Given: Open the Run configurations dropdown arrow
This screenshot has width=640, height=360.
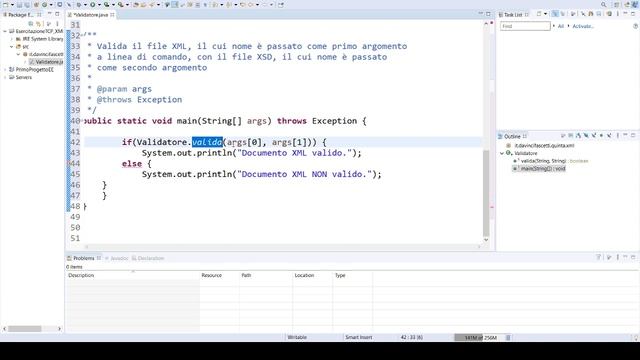Looking at the screenshot, I should tap(99, 4).
